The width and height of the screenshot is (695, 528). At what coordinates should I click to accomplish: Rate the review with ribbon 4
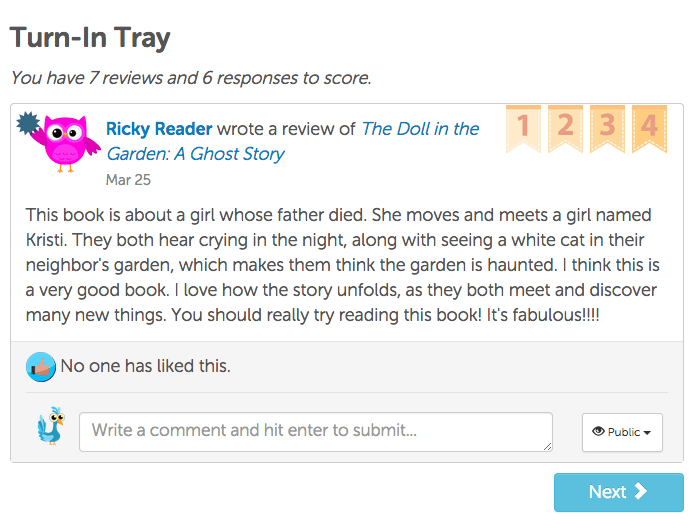(649, 127)
